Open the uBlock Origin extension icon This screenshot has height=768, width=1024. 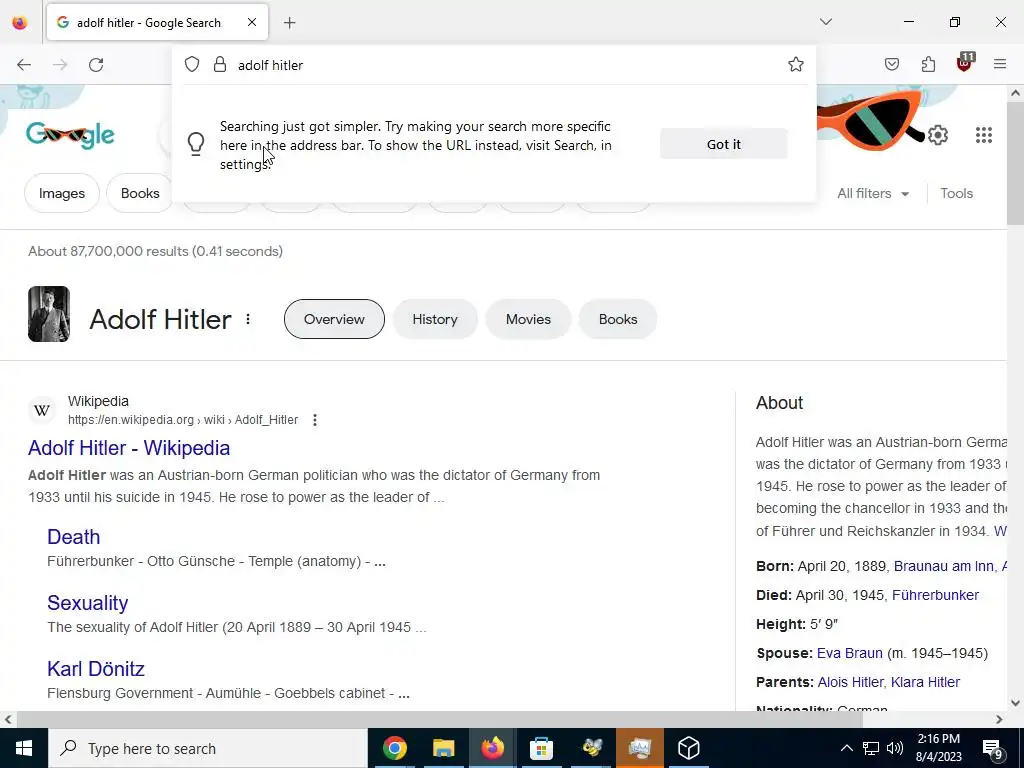pyautogui.click(x=965, y=63)
